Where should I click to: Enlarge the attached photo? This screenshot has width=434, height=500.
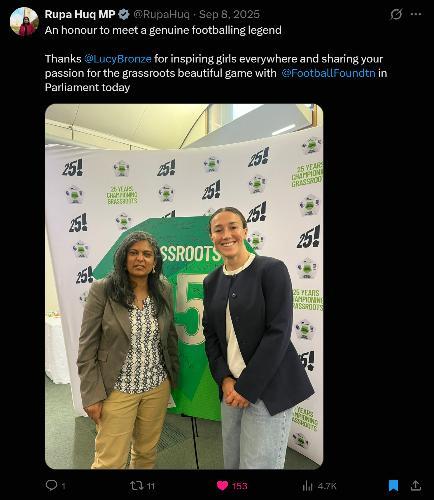point(184,287)
